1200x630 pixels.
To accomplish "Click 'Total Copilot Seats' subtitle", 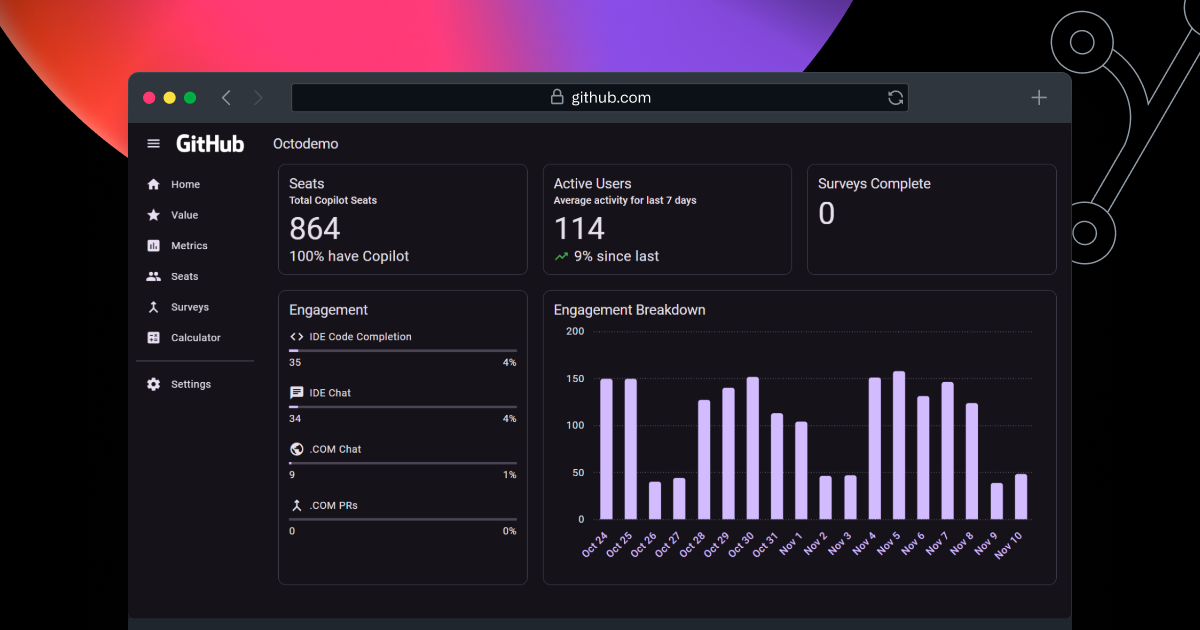I will click(x=333, y=201).
